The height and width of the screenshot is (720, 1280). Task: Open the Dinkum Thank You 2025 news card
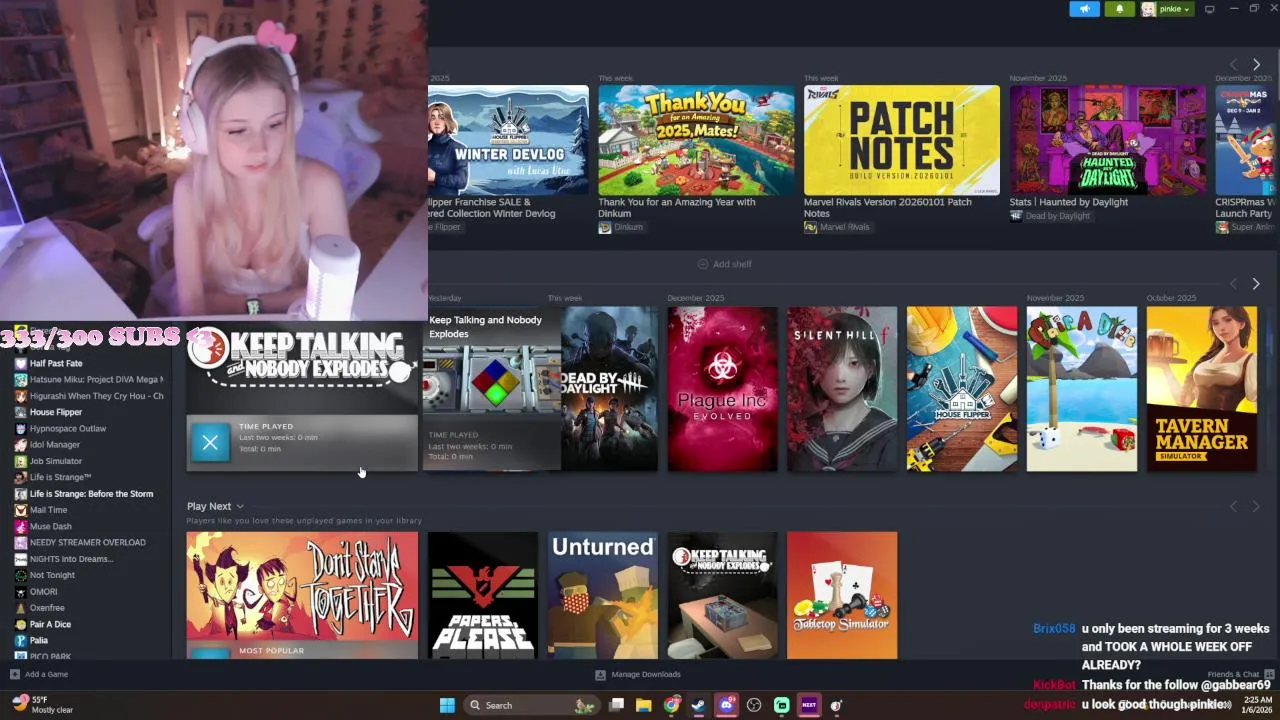pos(696,140)
